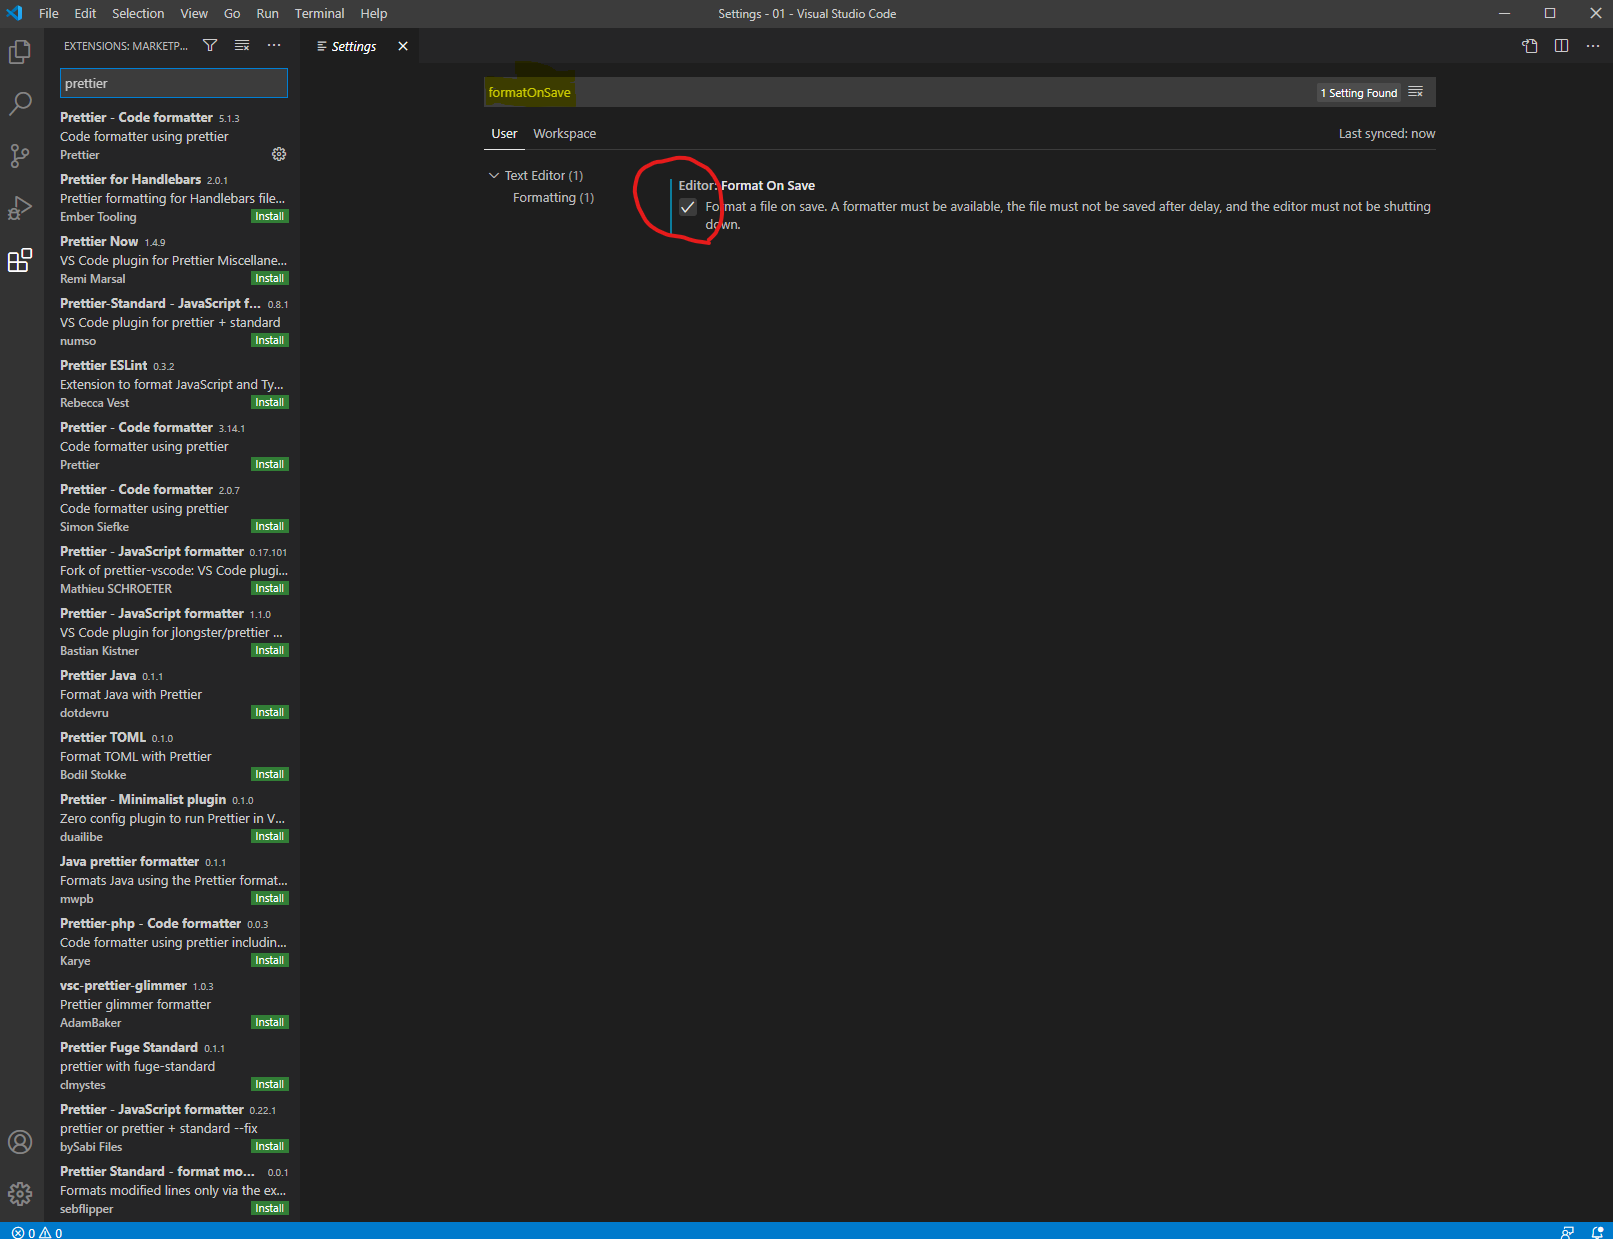Select Formatting (1) in settings tree

tap(553, 197)
